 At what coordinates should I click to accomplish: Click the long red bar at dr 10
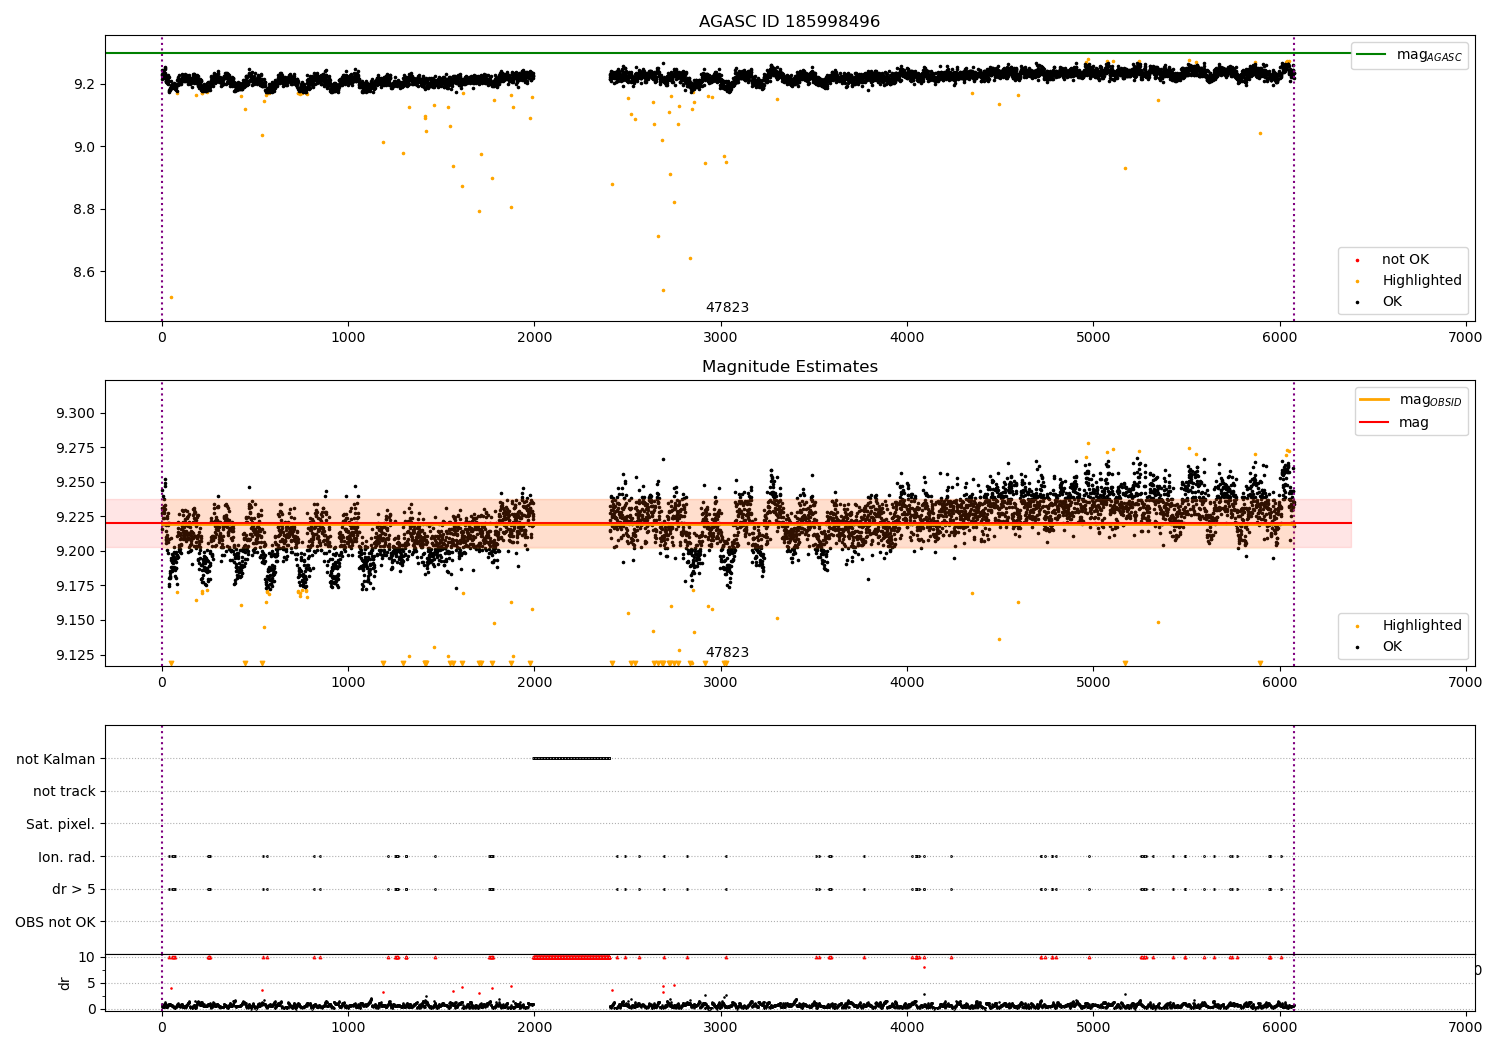click(x=572, y=957)
